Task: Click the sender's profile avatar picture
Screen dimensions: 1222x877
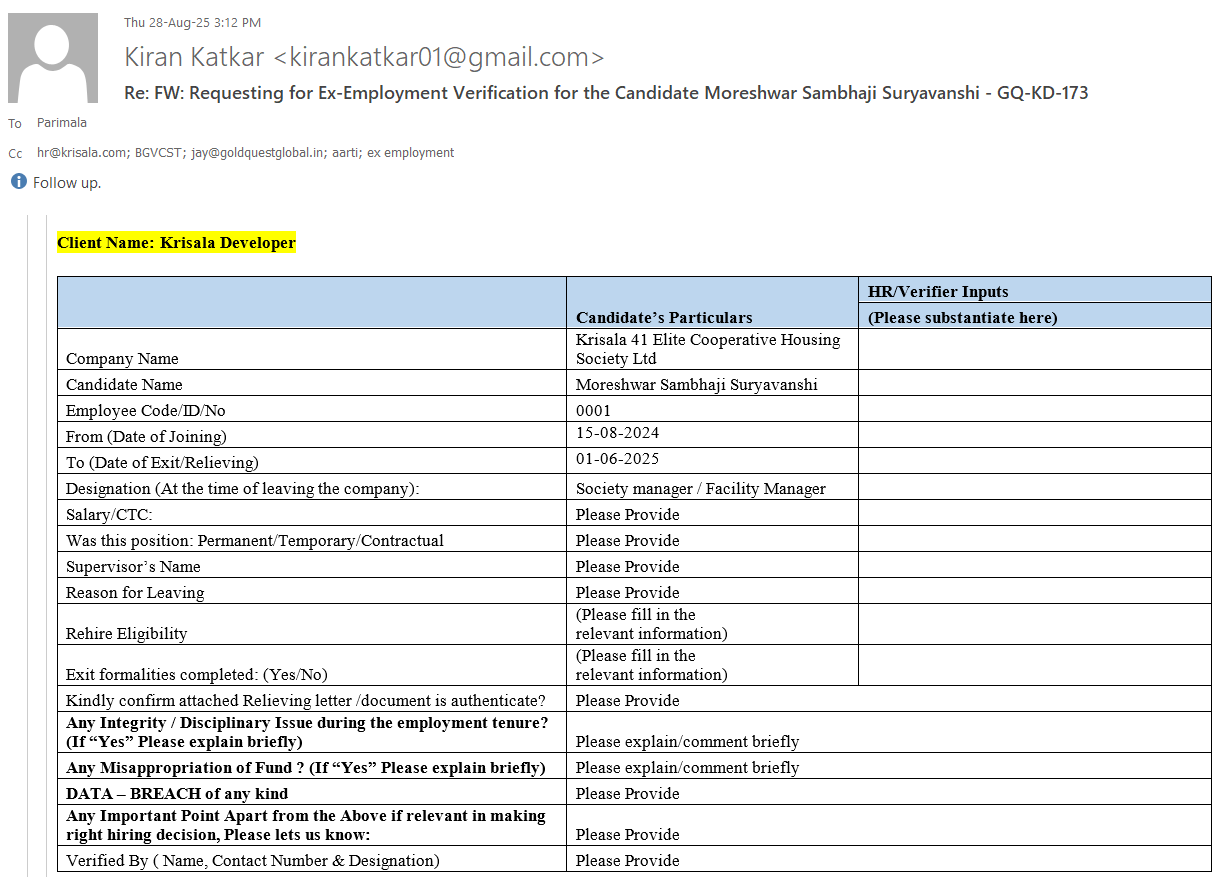Action: (x=53, y=58)
